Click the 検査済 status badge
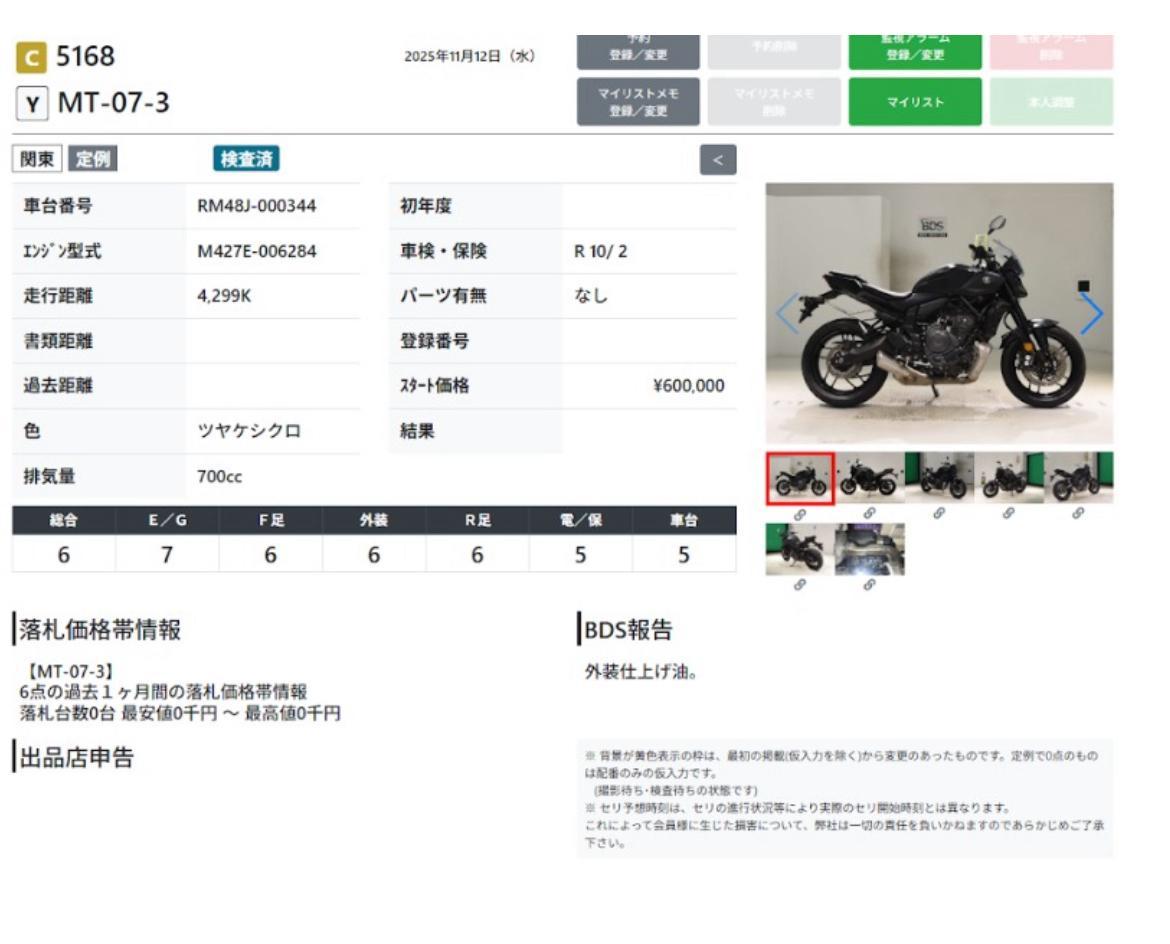Screen dimensions: 1170x944 (246, 159)
